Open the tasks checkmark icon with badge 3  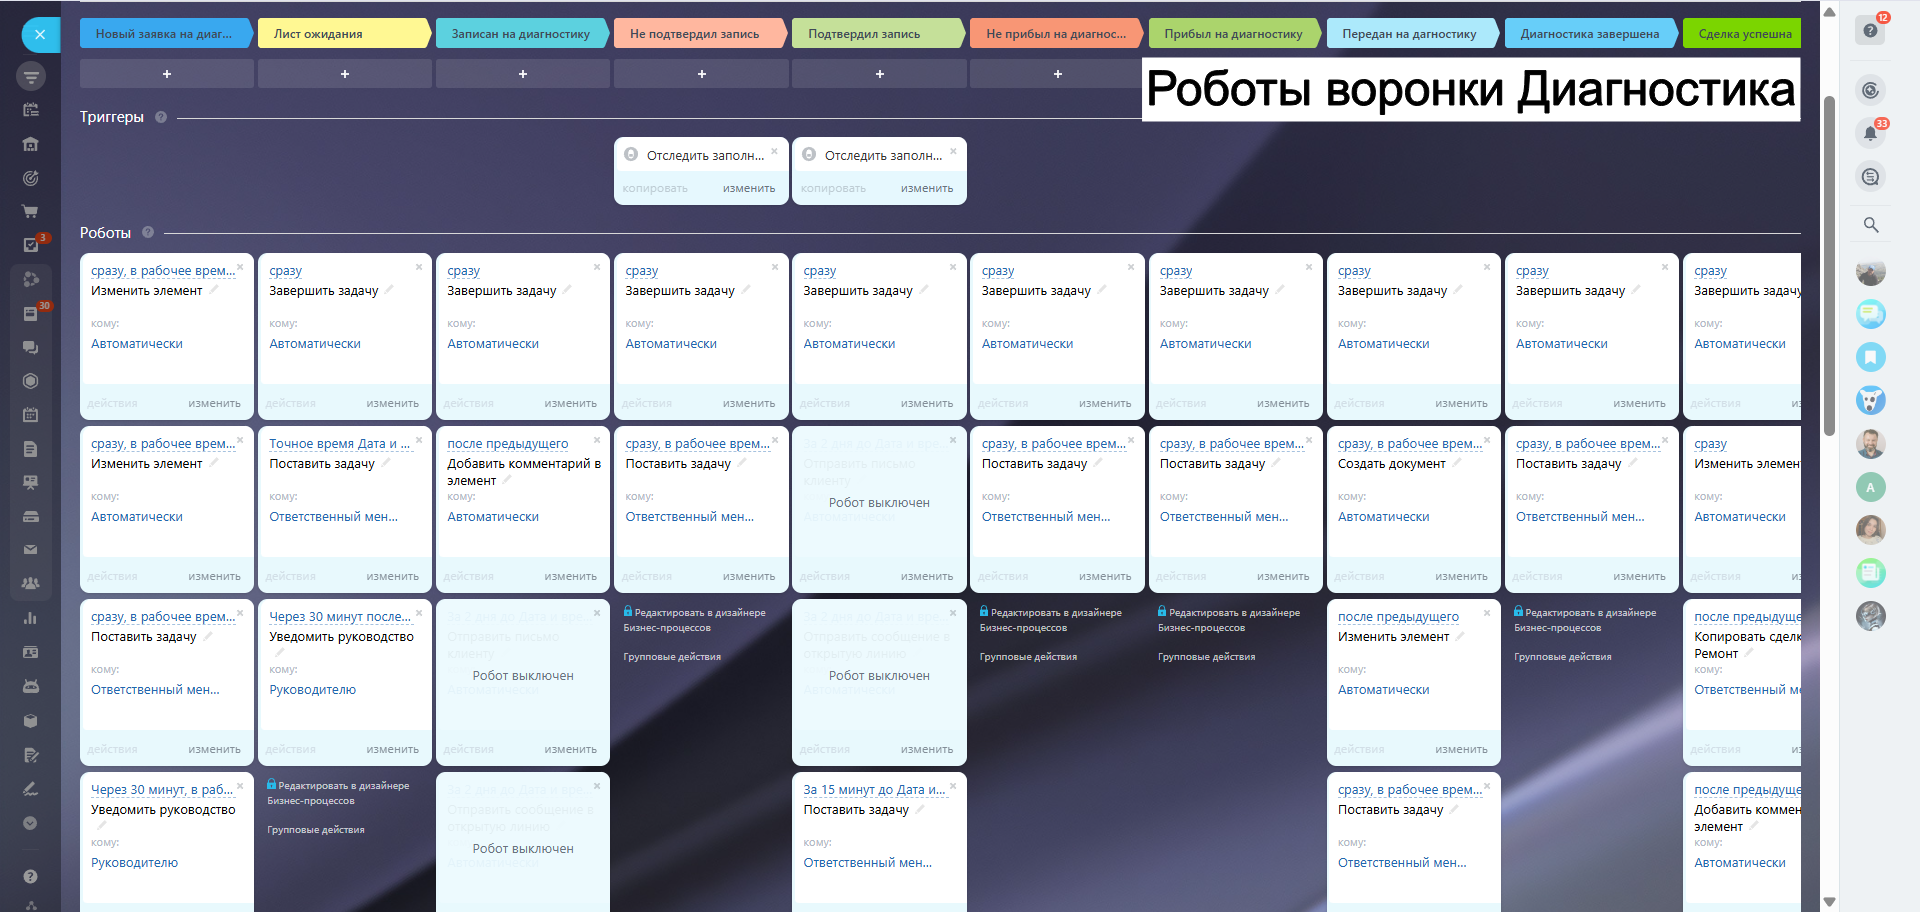point(31,245)
